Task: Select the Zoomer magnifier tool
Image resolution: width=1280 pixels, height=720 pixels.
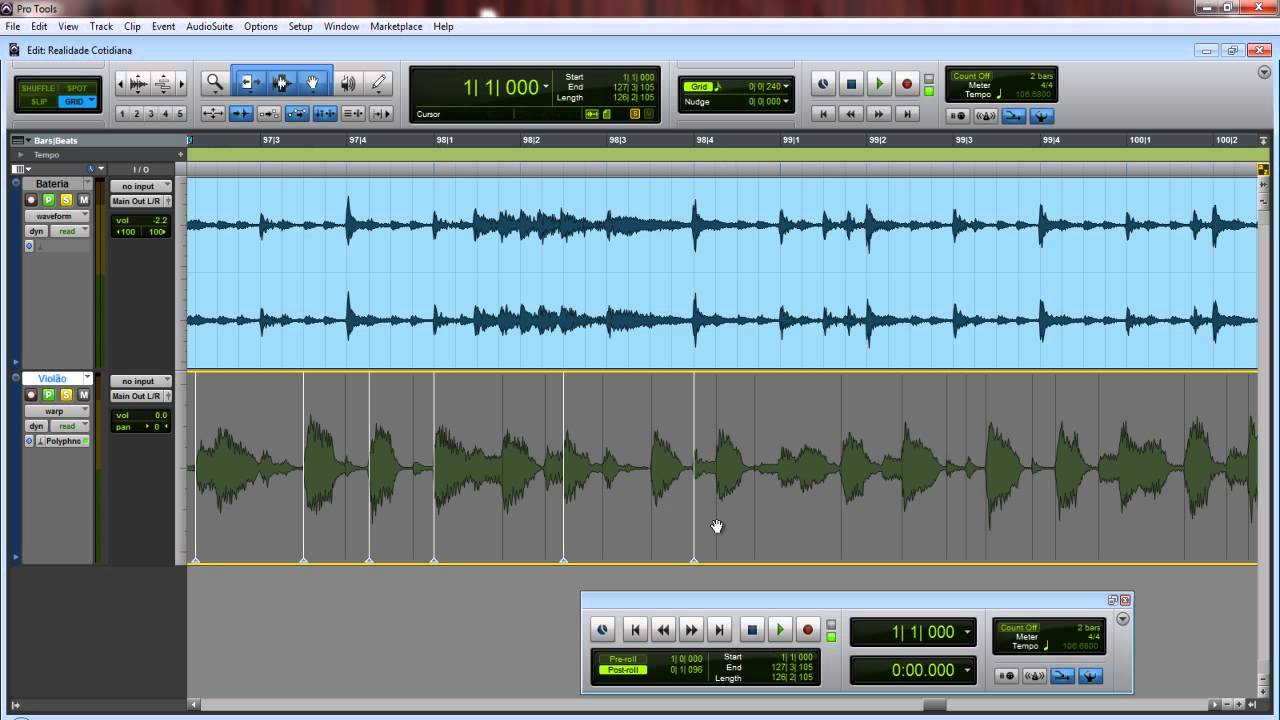Action: [x=214, y=84]
